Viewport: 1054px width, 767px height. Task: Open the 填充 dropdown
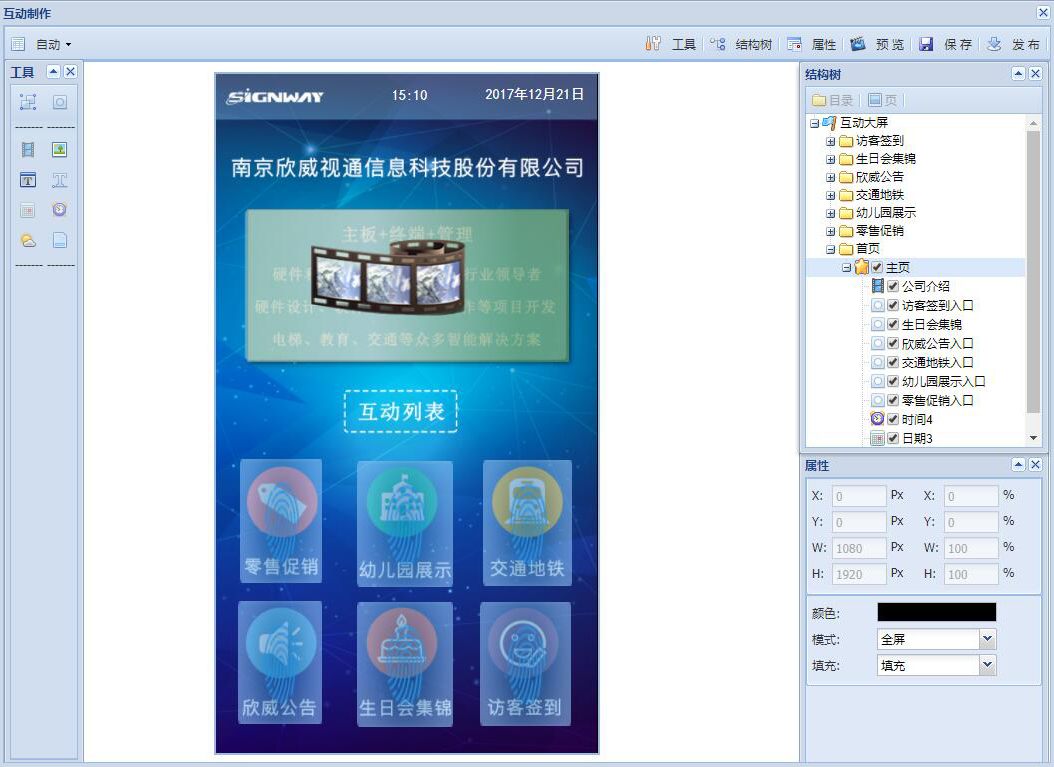[x=987, y=665]
